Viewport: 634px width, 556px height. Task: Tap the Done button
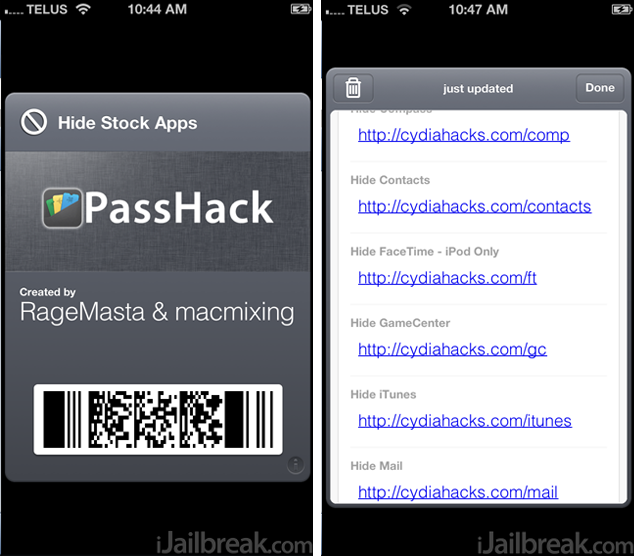[600, 88]
